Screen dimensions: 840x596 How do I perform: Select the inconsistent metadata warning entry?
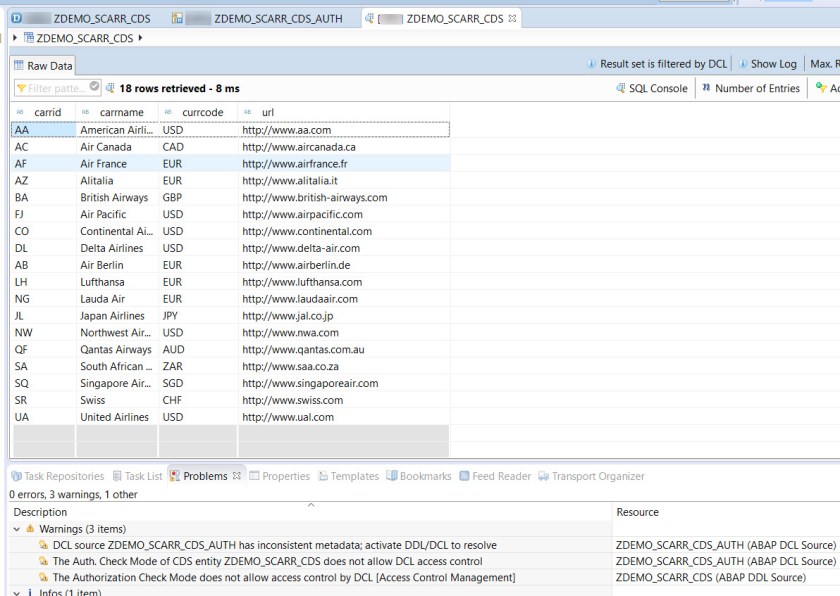point(274,545)
